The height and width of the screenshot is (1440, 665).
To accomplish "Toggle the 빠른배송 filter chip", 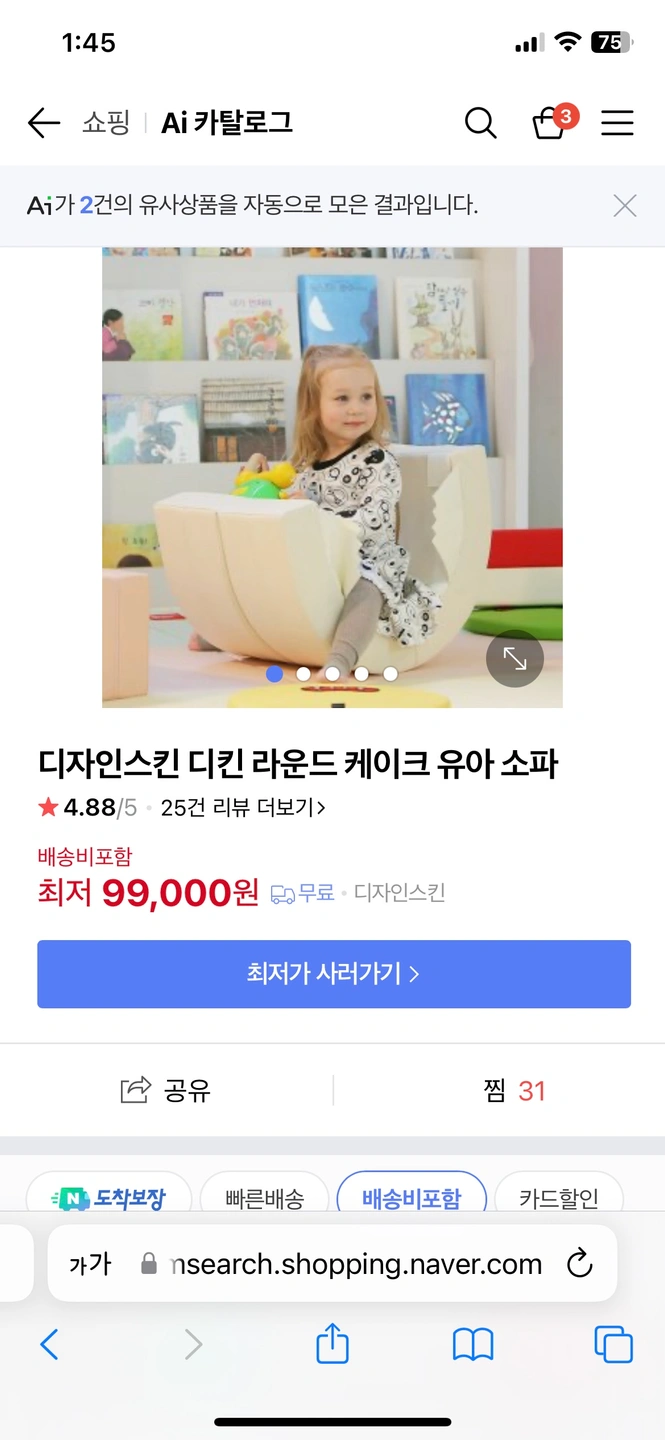I will (x=264, y=1198).
